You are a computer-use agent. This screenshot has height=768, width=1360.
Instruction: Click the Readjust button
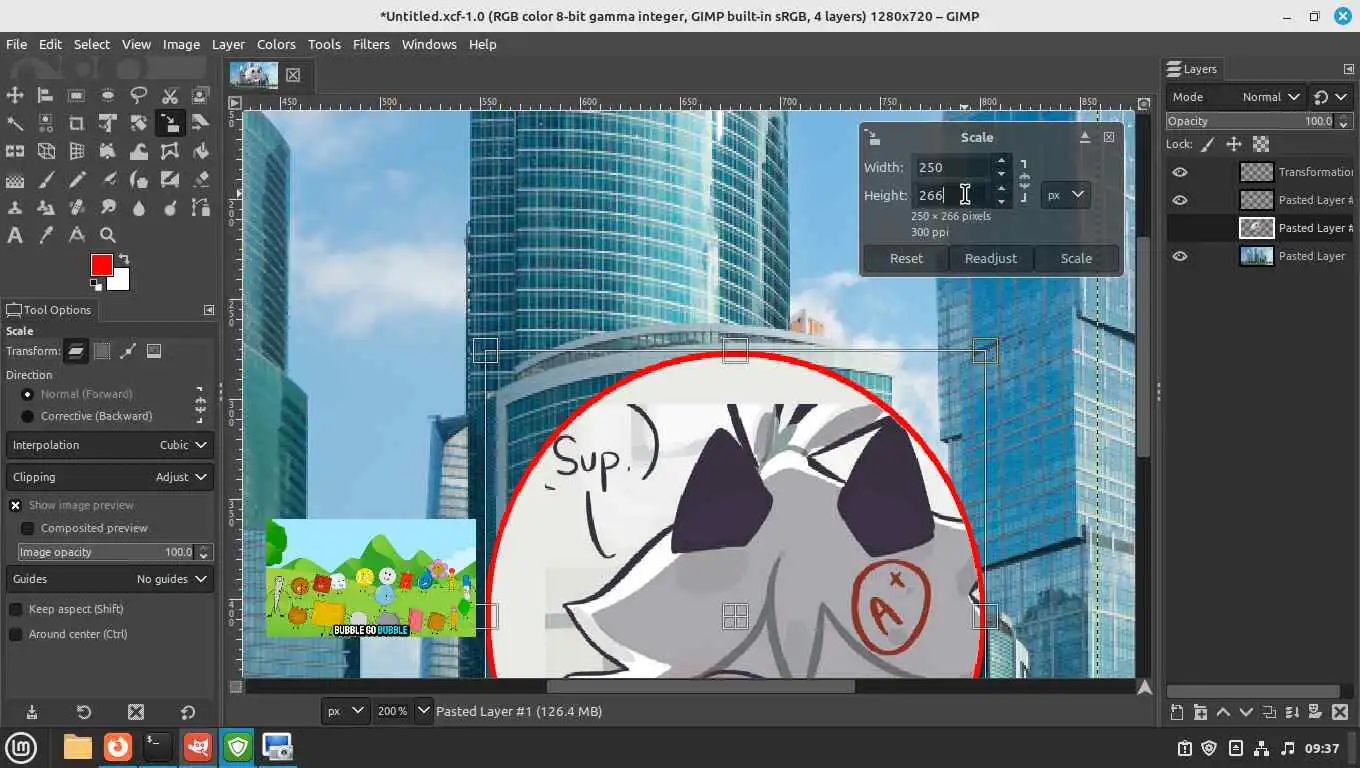pyautogui.click(x=991, y=258)
